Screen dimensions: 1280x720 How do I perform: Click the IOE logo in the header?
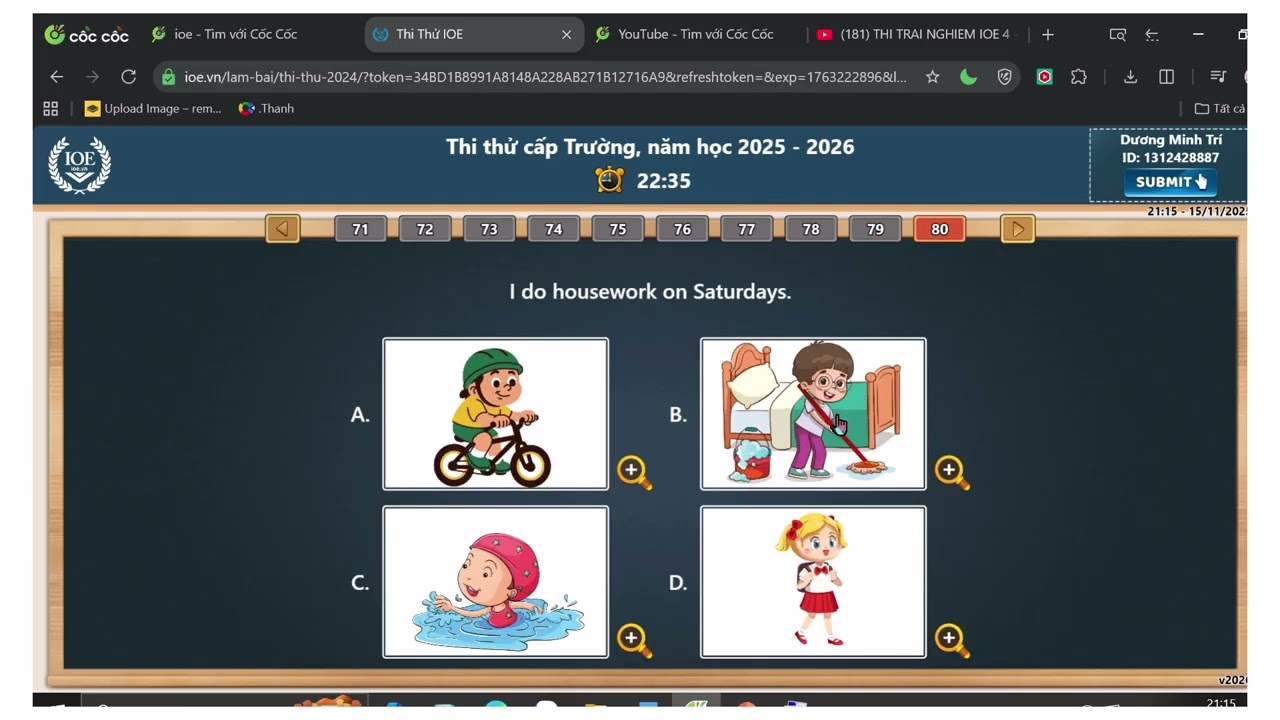tap(80, 165)
